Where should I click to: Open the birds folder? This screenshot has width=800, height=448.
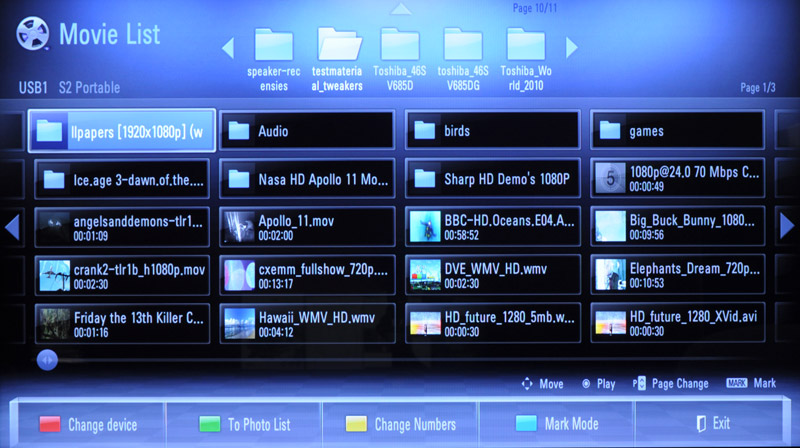tap(492, 131)
